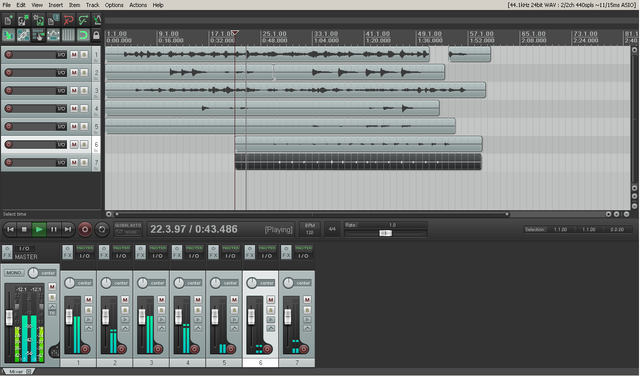This screenshot has height=376, width=640.
Task: Open Track menu
Action: [93, 5]
